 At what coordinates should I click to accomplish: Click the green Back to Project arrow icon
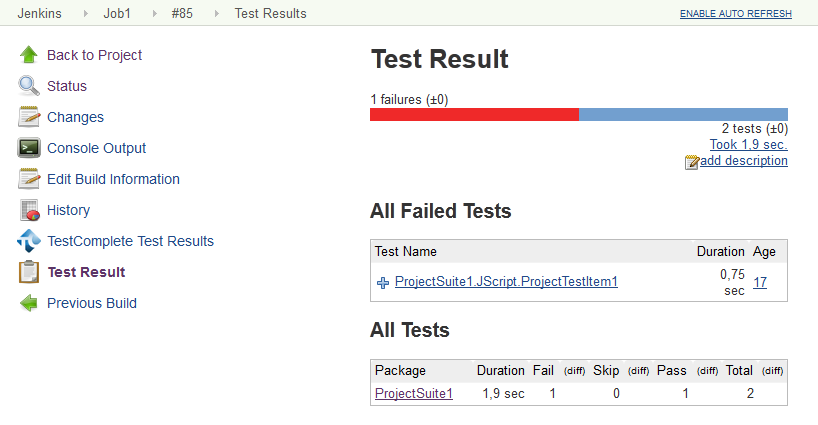(29, 55)
